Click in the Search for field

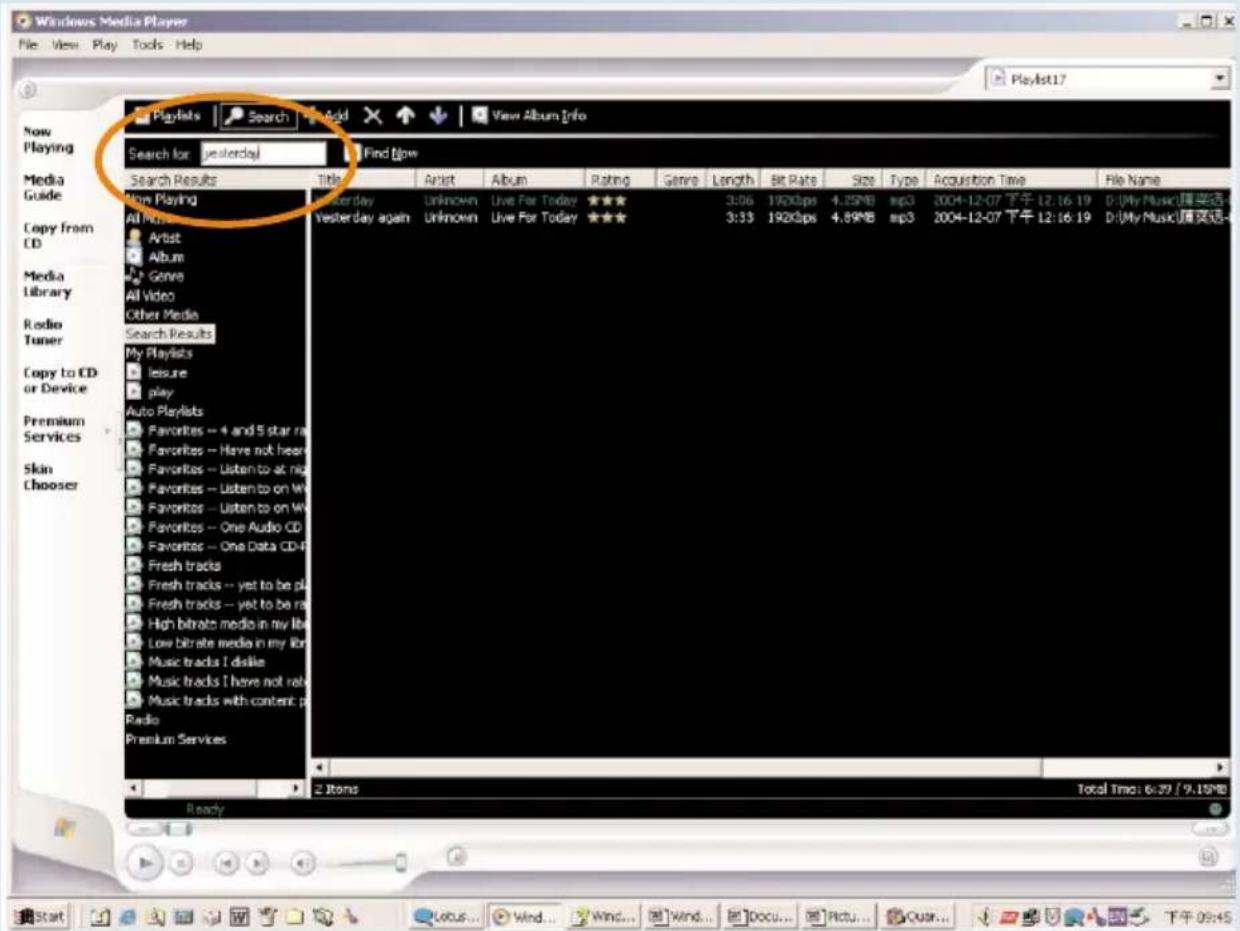[263, 154]
